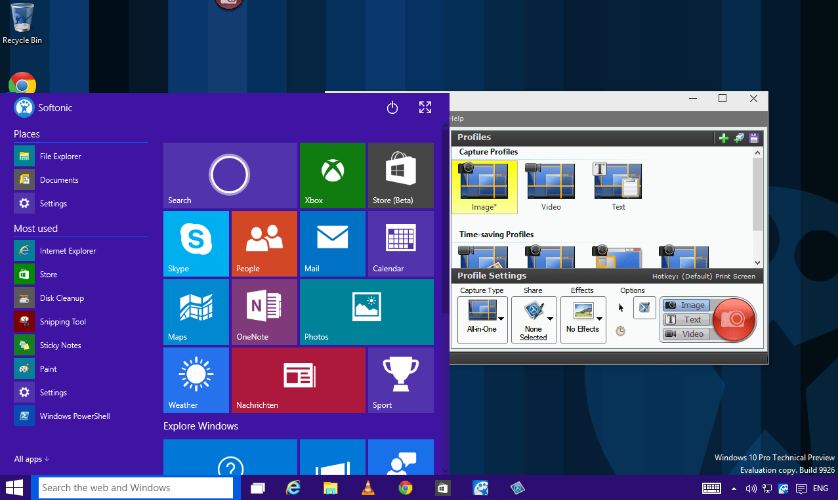Screen dimensions: 838x500
Task: Open the Snipping Tool entry
Action: tap(80, 322)
